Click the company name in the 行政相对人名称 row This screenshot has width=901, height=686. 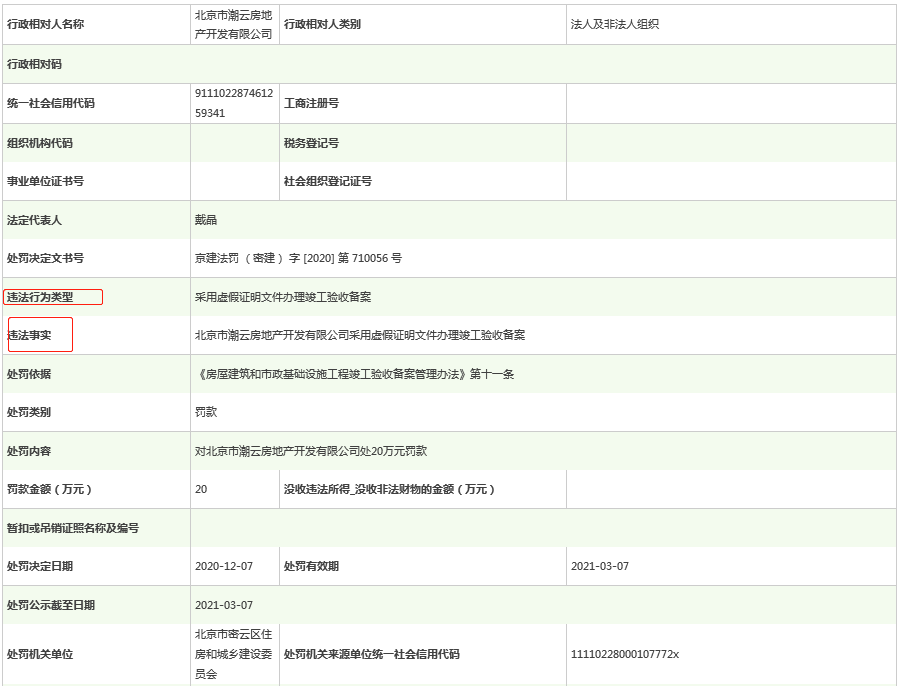(234, 24)
